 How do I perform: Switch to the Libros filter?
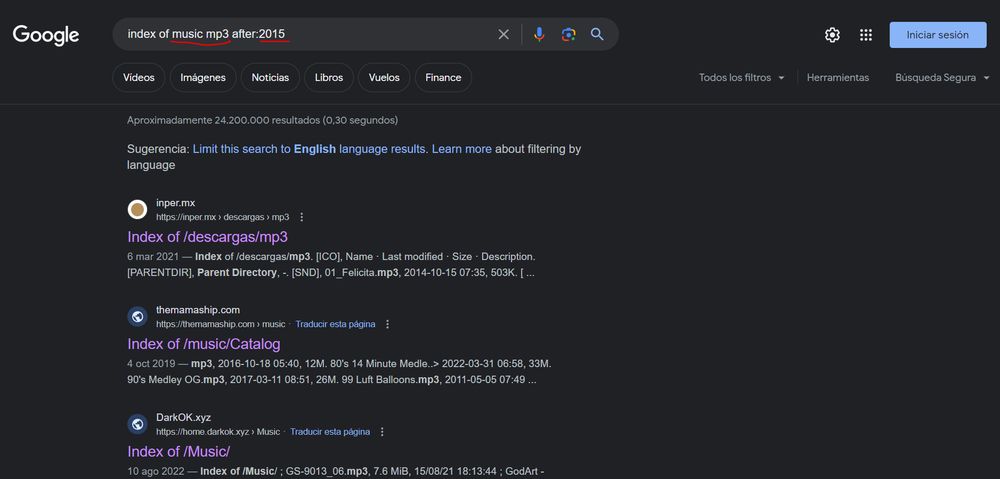coord(329,78)
